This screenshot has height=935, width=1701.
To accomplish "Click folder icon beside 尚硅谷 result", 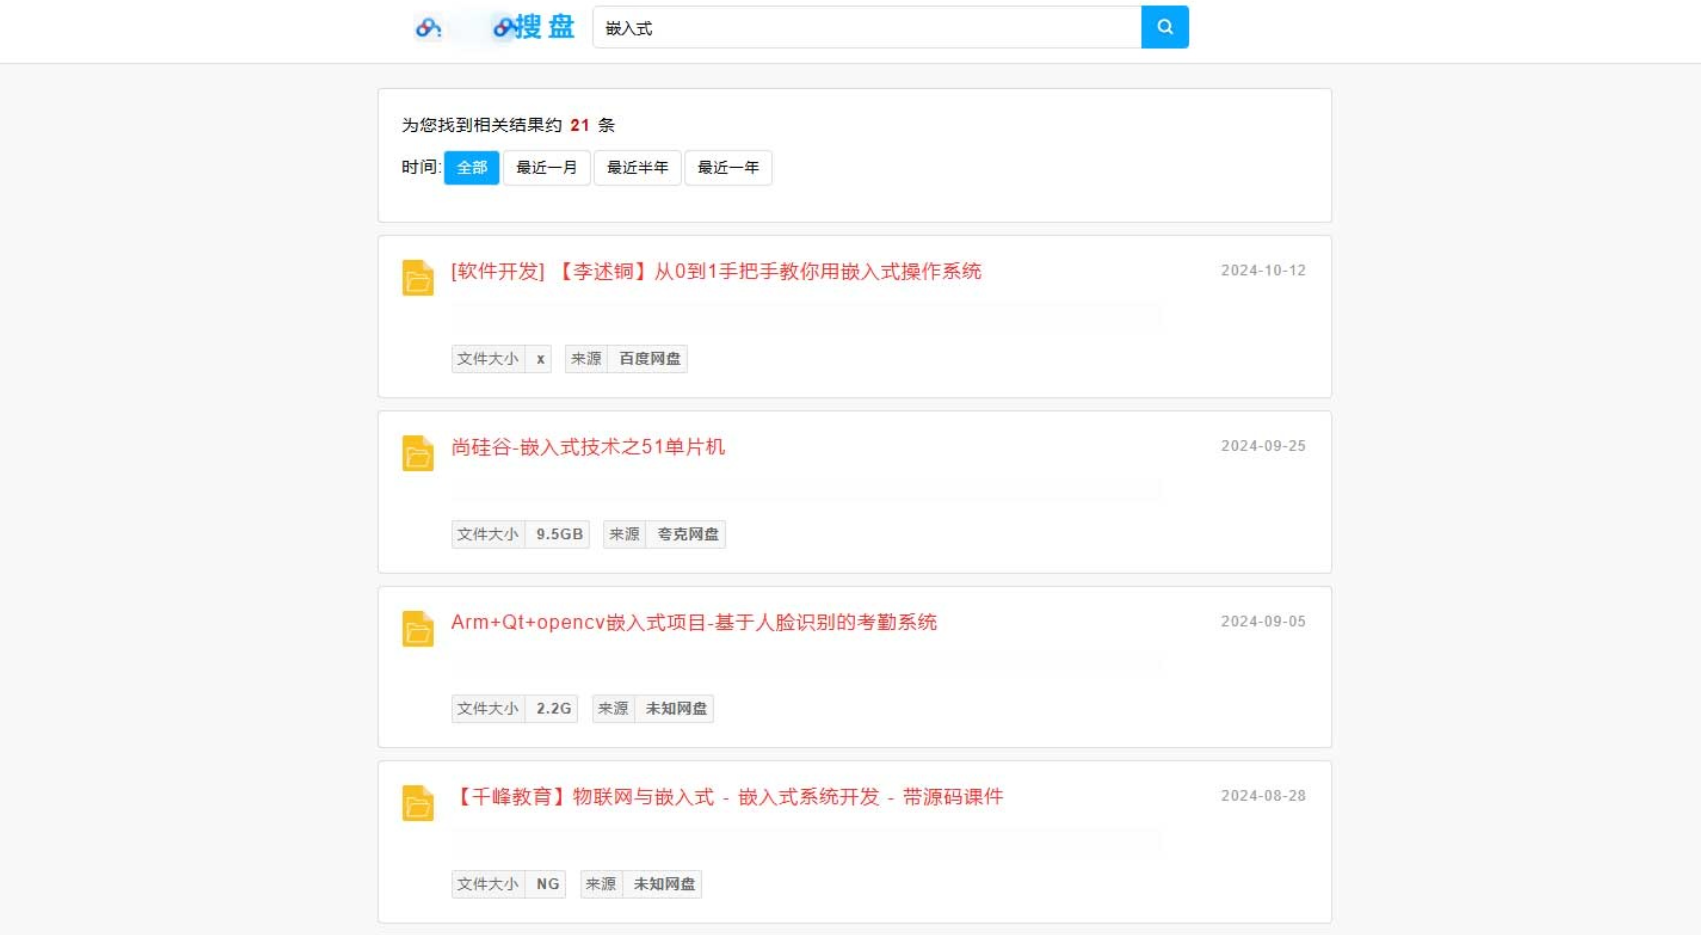I will click(x=418, y=453).
